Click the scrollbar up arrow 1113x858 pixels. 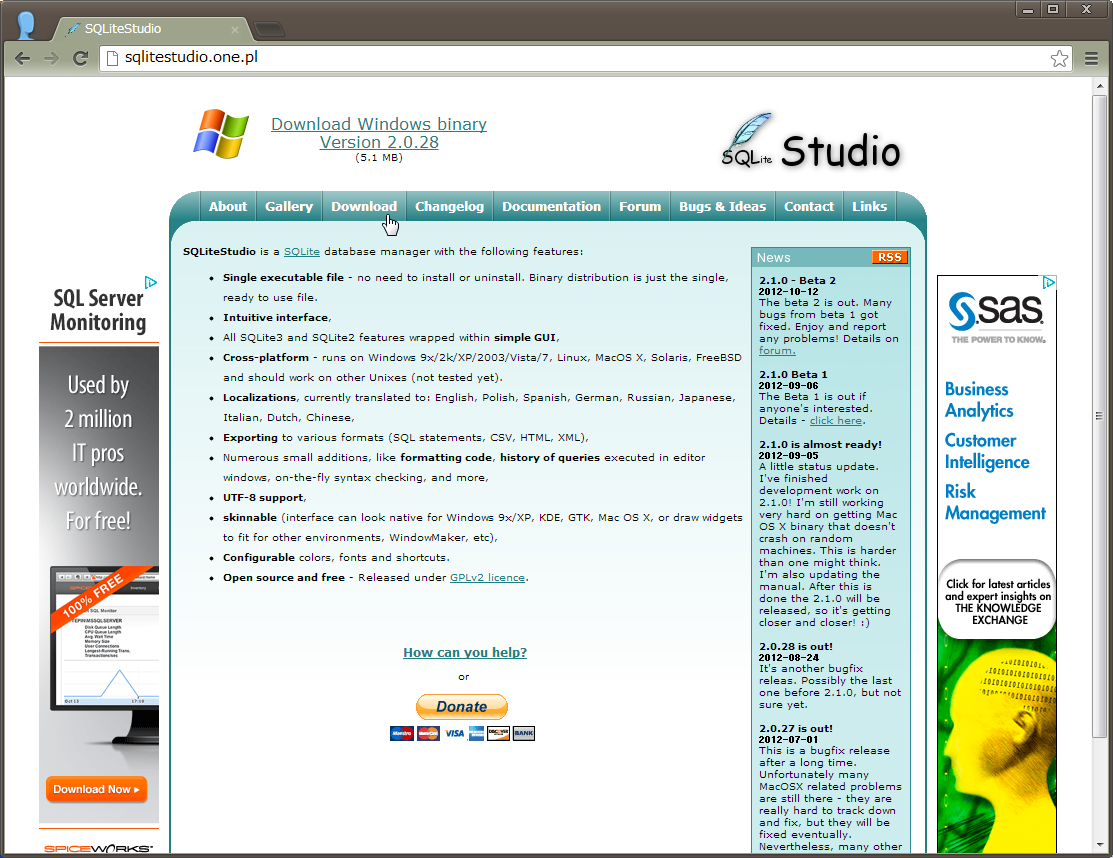pos(1099,87)
